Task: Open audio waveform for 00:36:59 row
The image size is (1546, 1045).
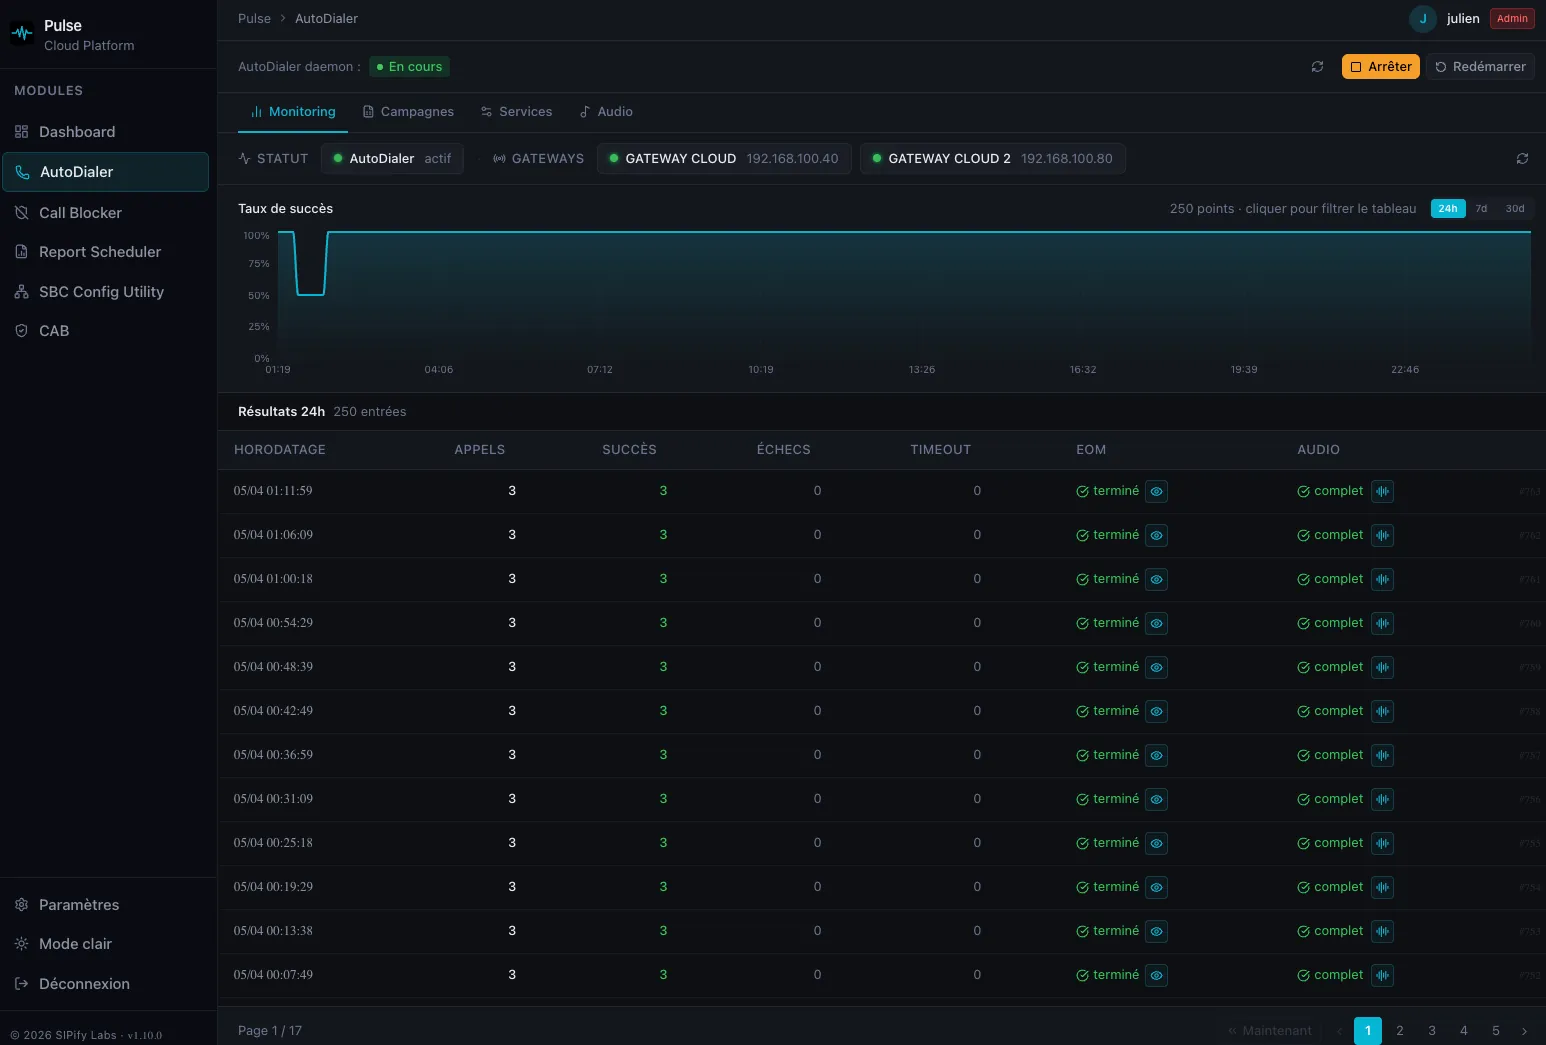Action: [1382, 756]
